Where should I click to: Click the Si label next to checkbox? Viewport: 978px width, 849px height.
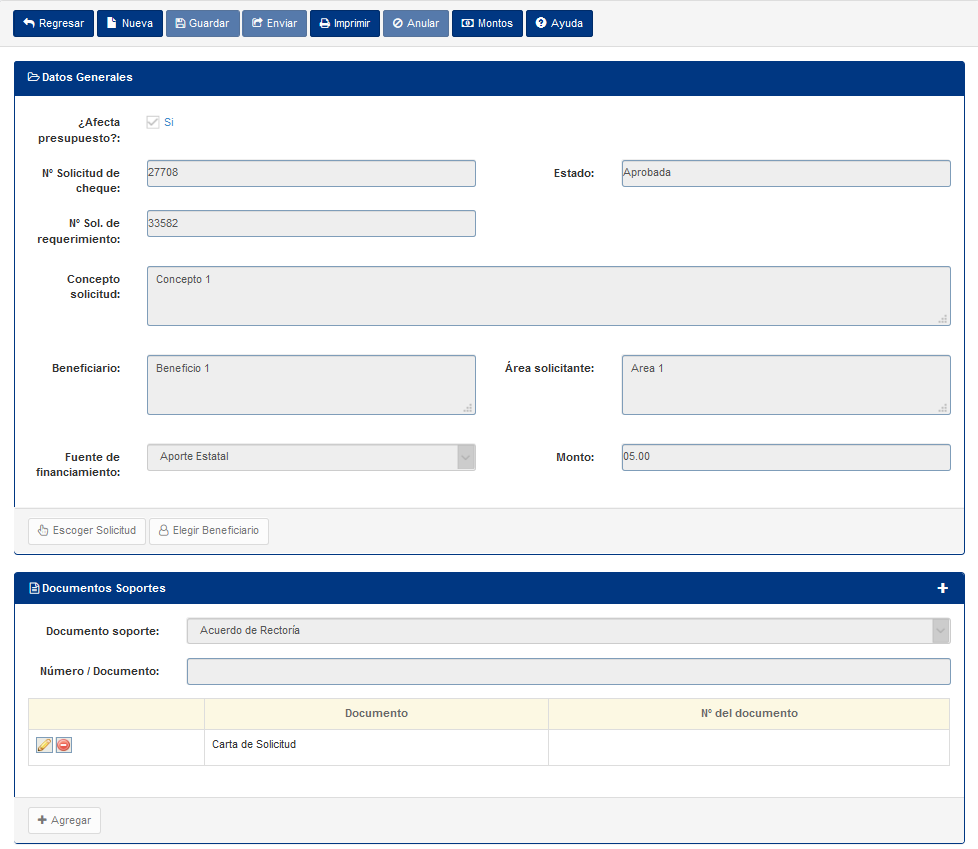[x=168, y=122]
